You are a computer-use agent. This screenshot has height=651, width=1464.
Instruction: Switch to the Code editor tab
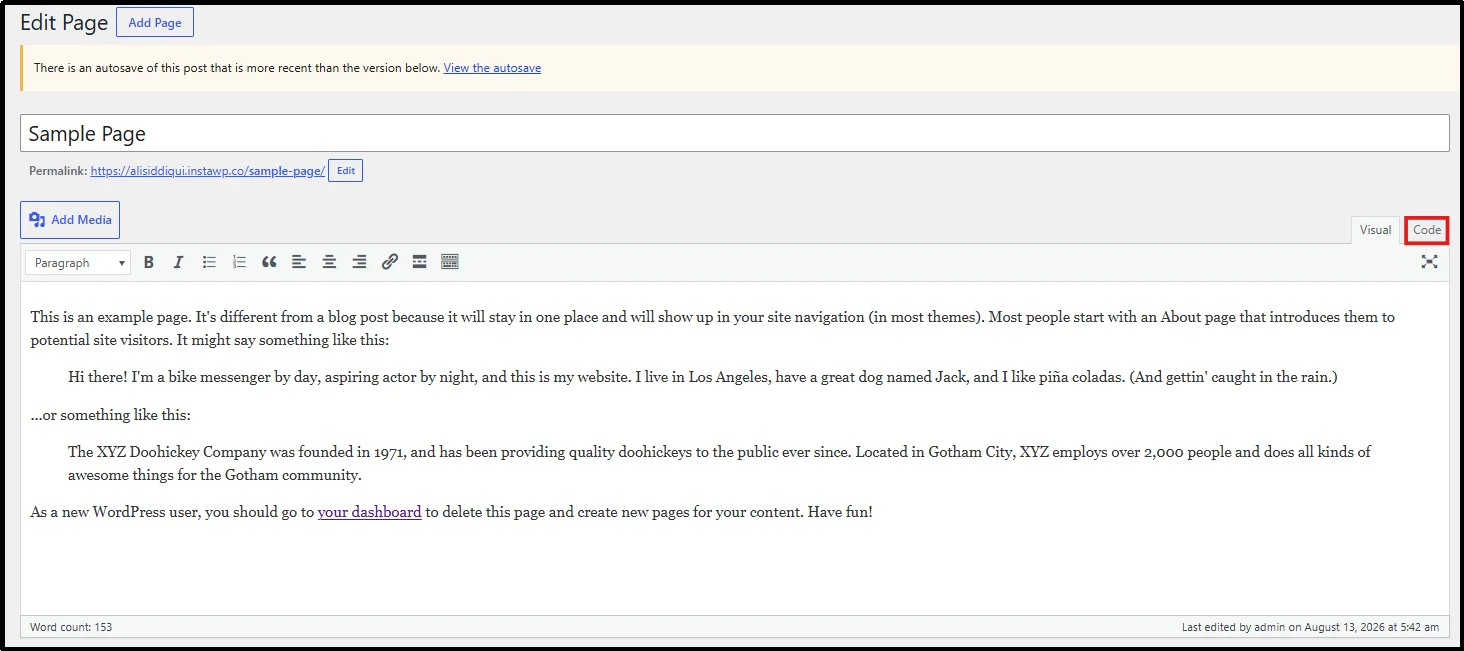tap(1427, 230)
